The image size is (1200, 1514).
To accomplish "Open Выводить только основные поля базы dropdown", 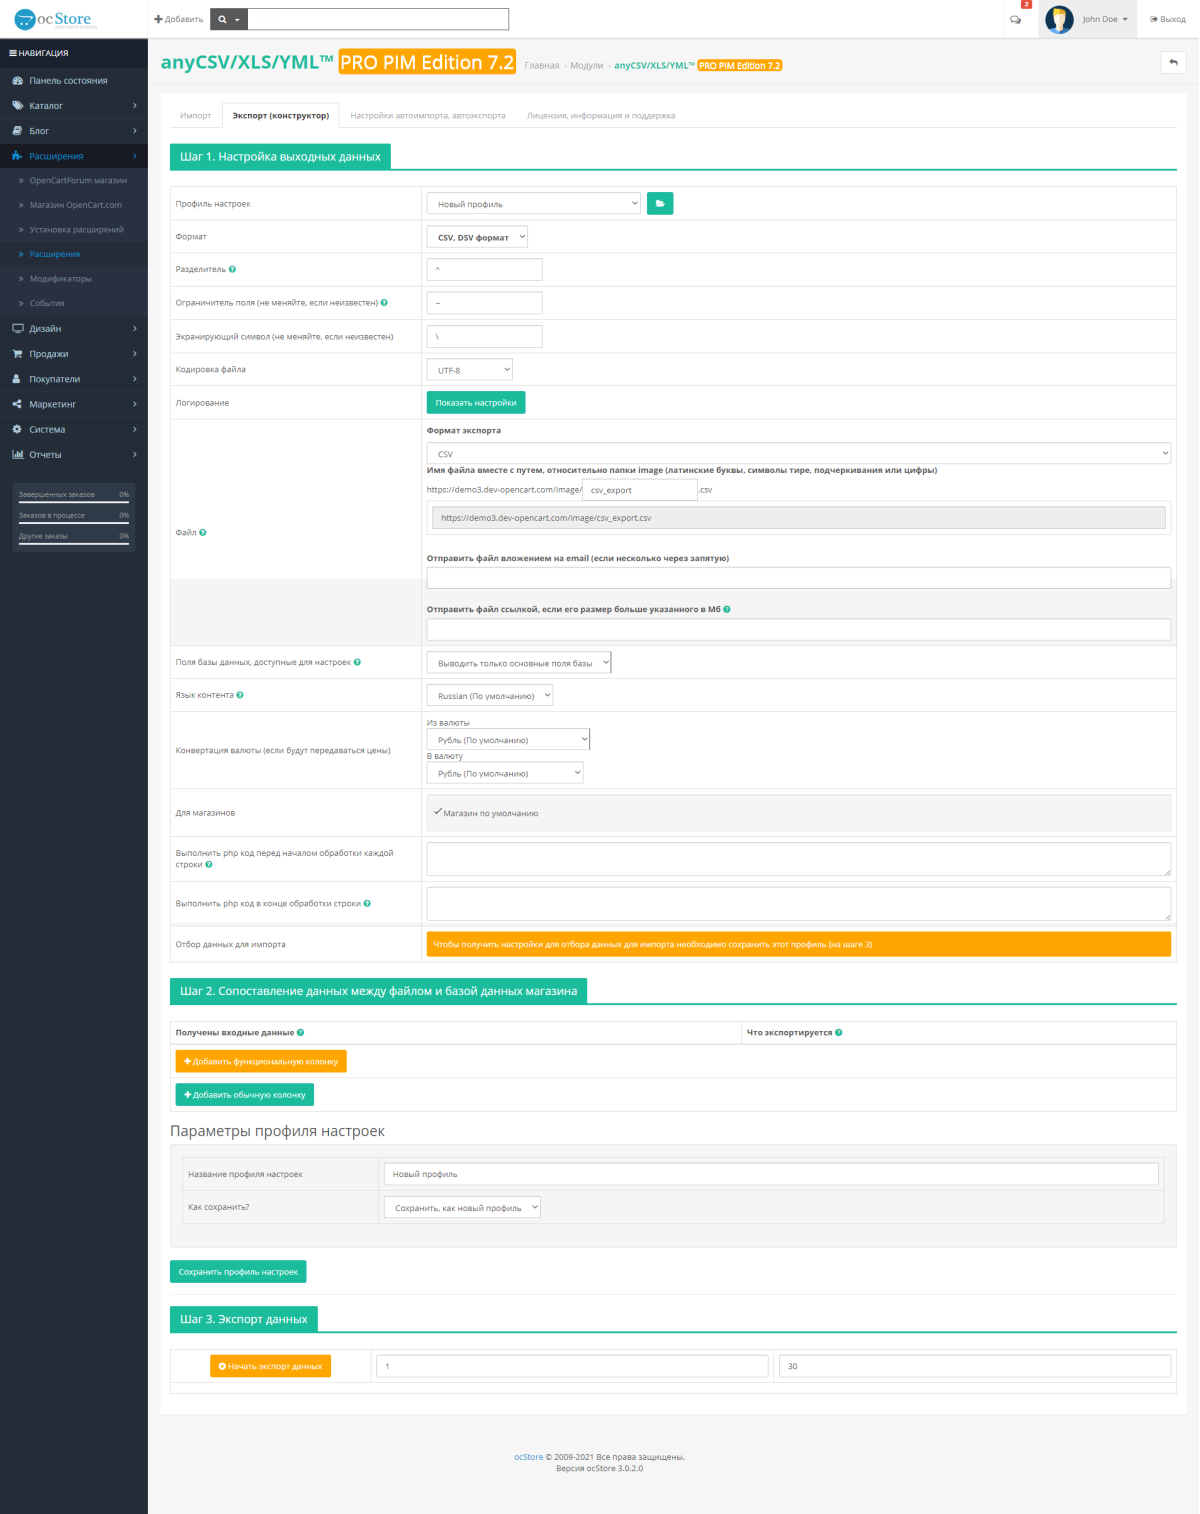I will click(519, 663).
